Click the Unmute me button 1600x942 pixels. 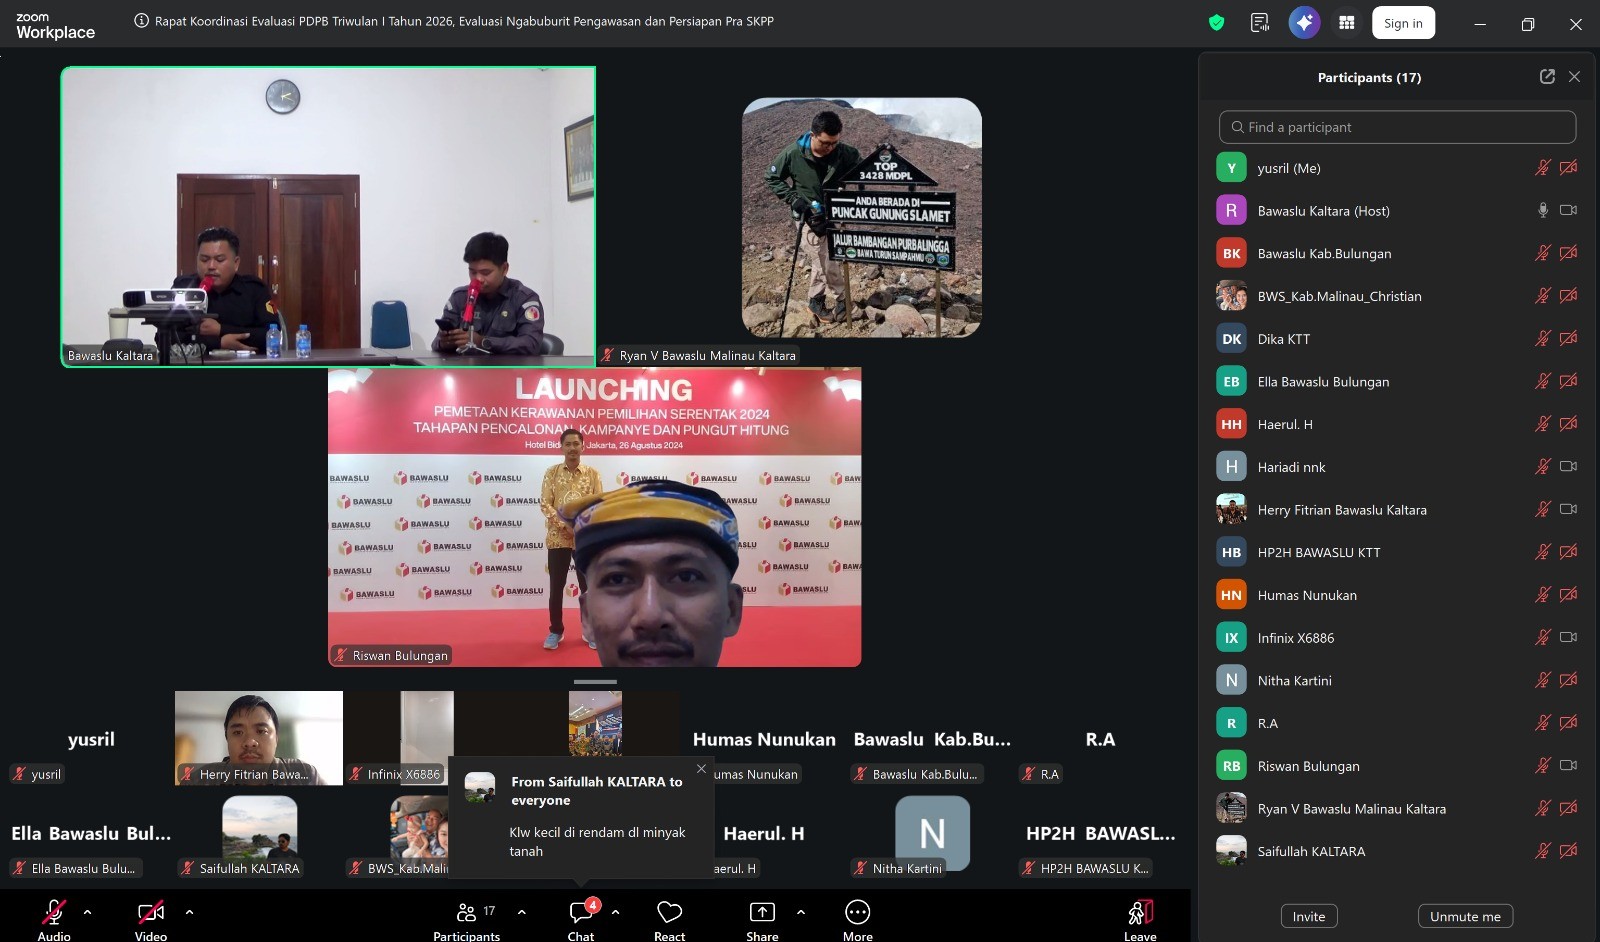pyautogui.click(x=1465, y=916)
